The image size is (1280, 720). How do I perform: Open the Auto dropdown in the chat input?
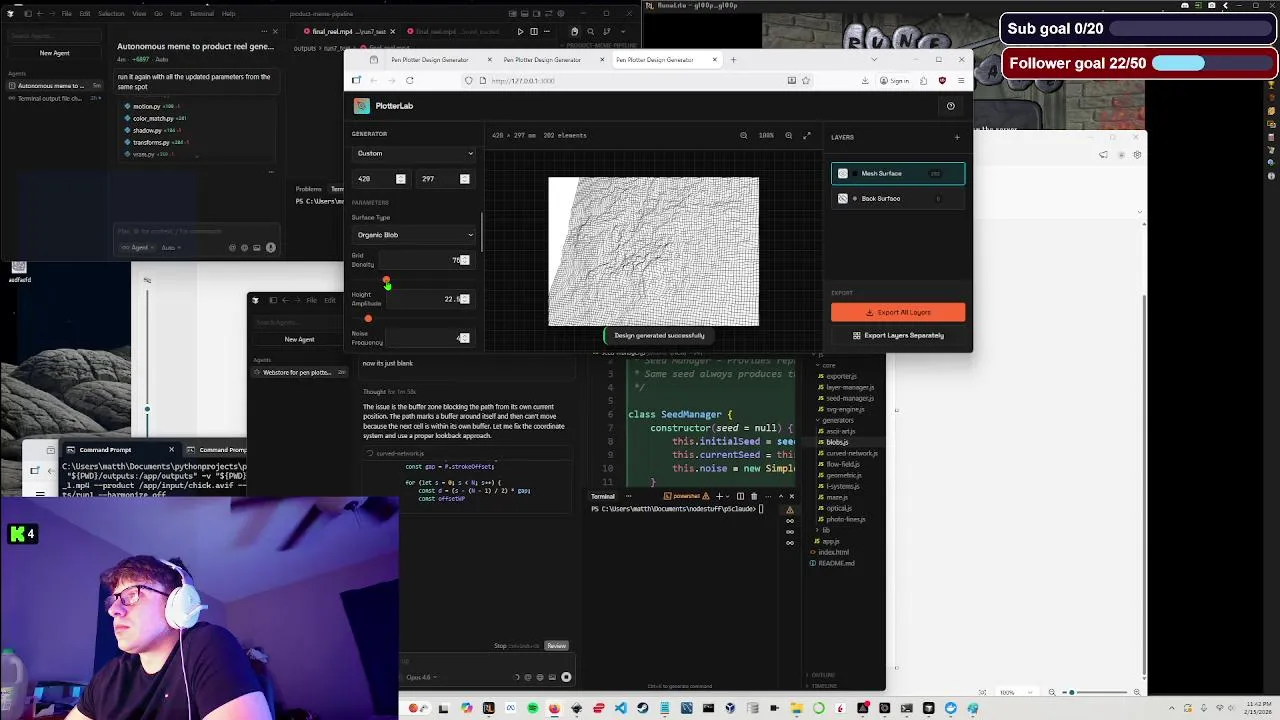pyautogui.click(x=170, y=247)
